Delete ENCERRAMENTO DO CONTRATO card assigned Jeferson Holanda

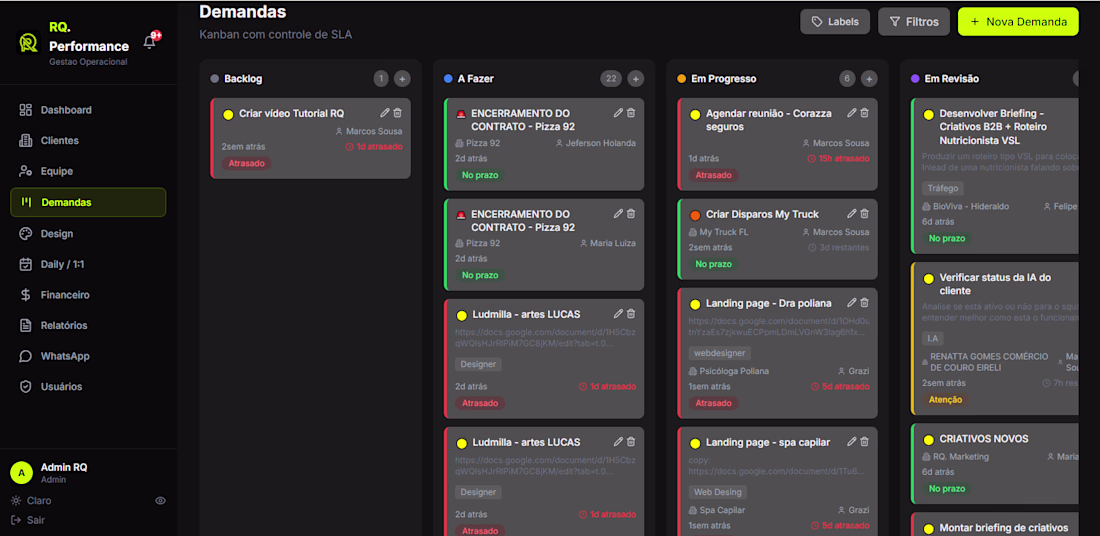pos(631,113)
